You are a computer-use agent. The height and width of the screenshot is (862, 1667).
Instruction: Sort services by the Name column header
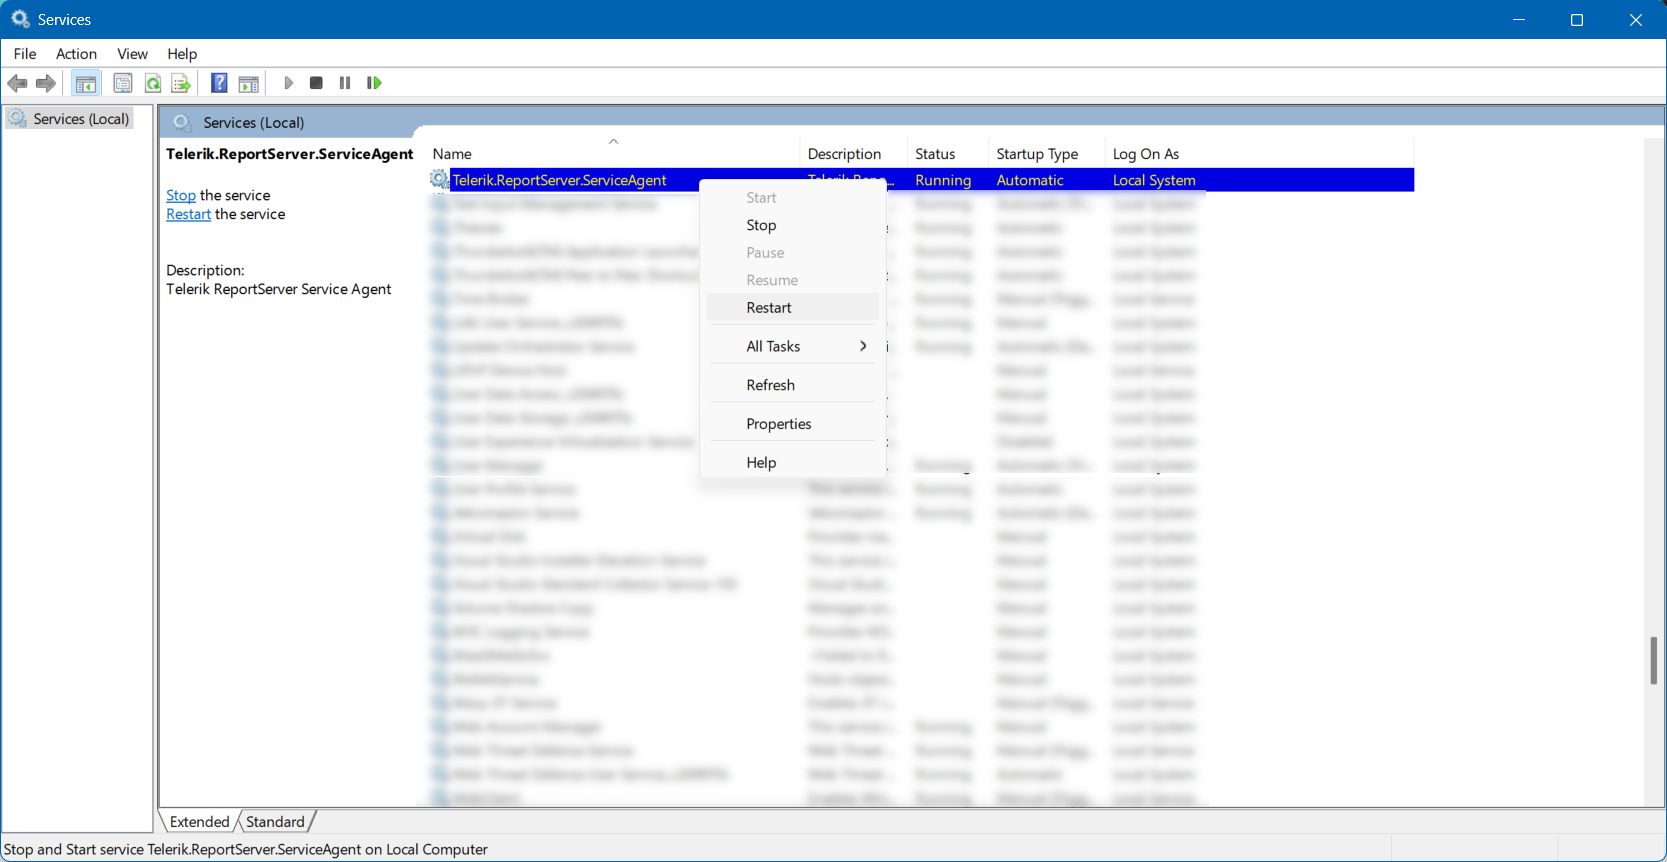click(x=452, y=154)
